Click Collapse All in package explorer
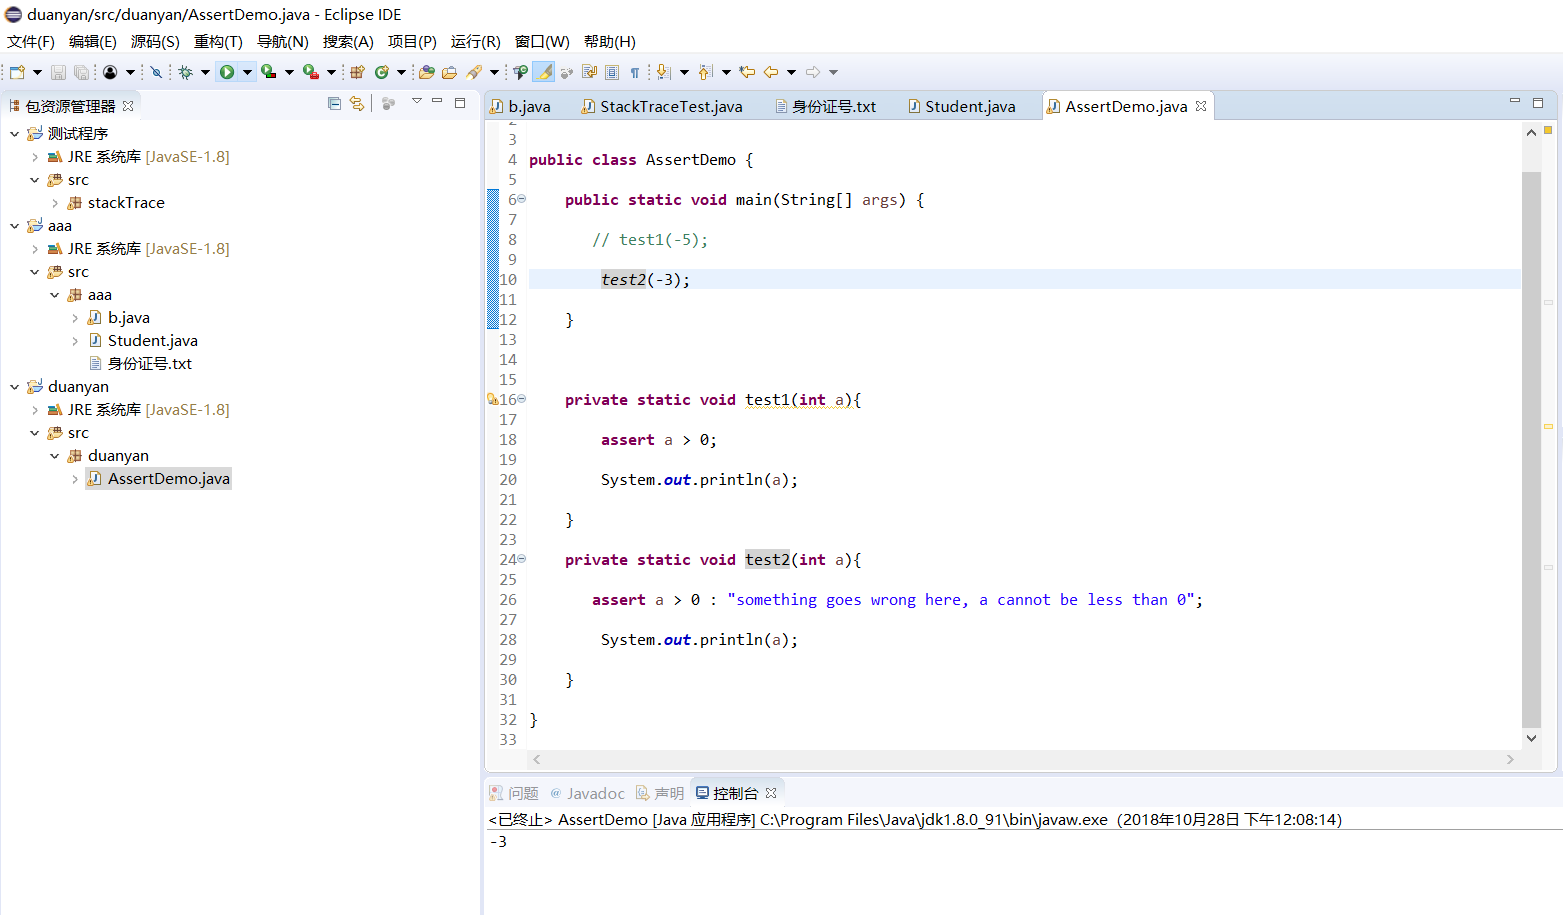 (x=334, y=103)
